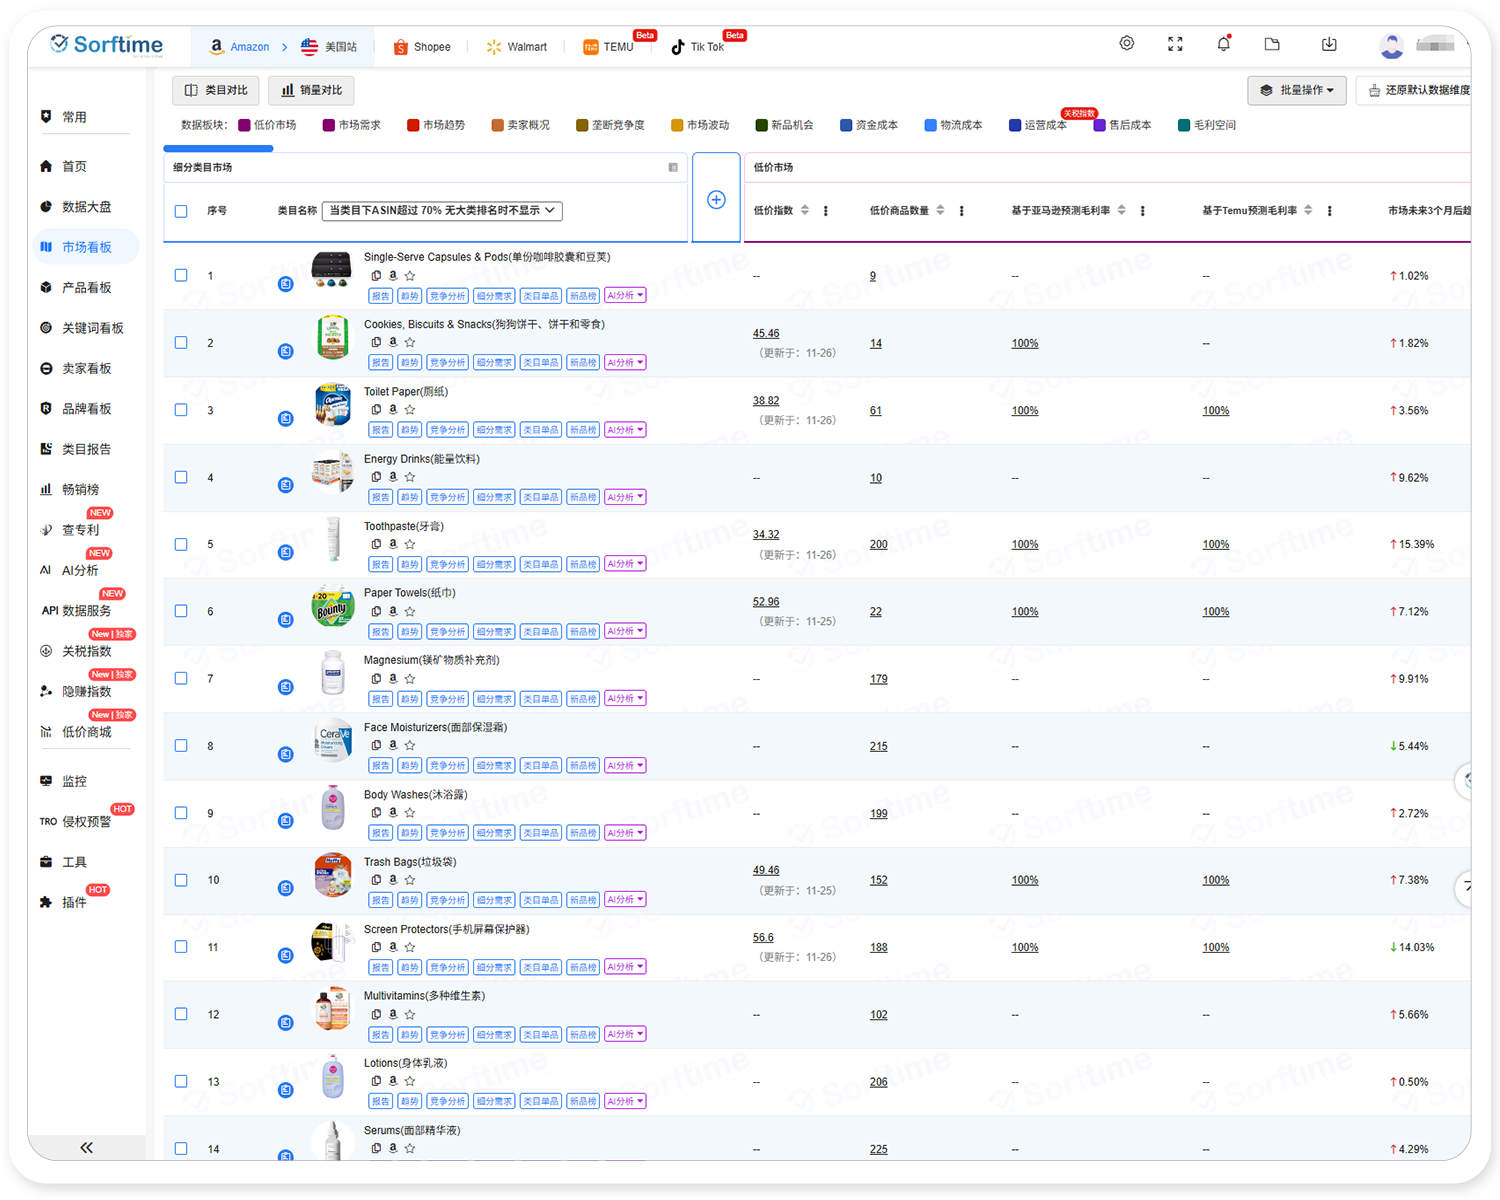
Task: Copy the Toothpaste category name icon
Action: [376, 544]
